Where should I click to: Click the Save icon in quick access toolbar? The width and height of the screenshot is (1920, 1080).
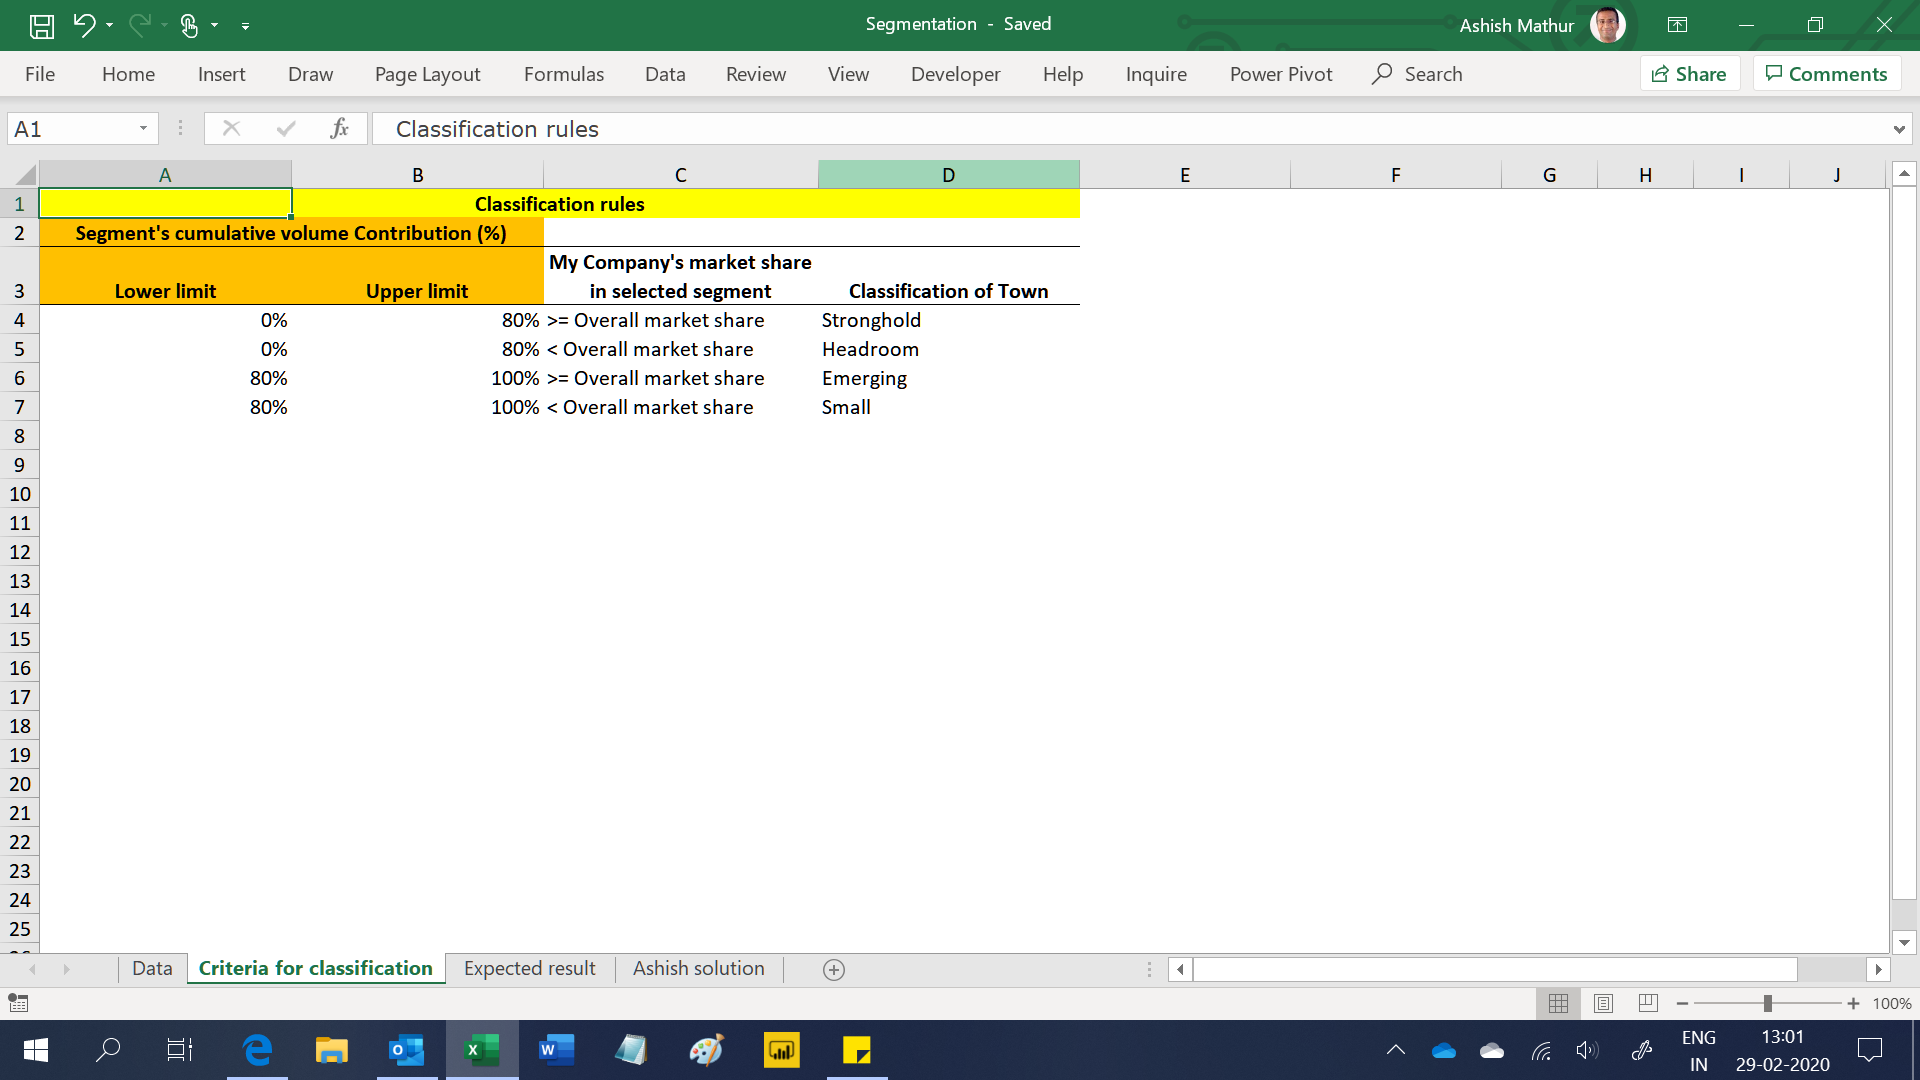click(x=42, y=25)
